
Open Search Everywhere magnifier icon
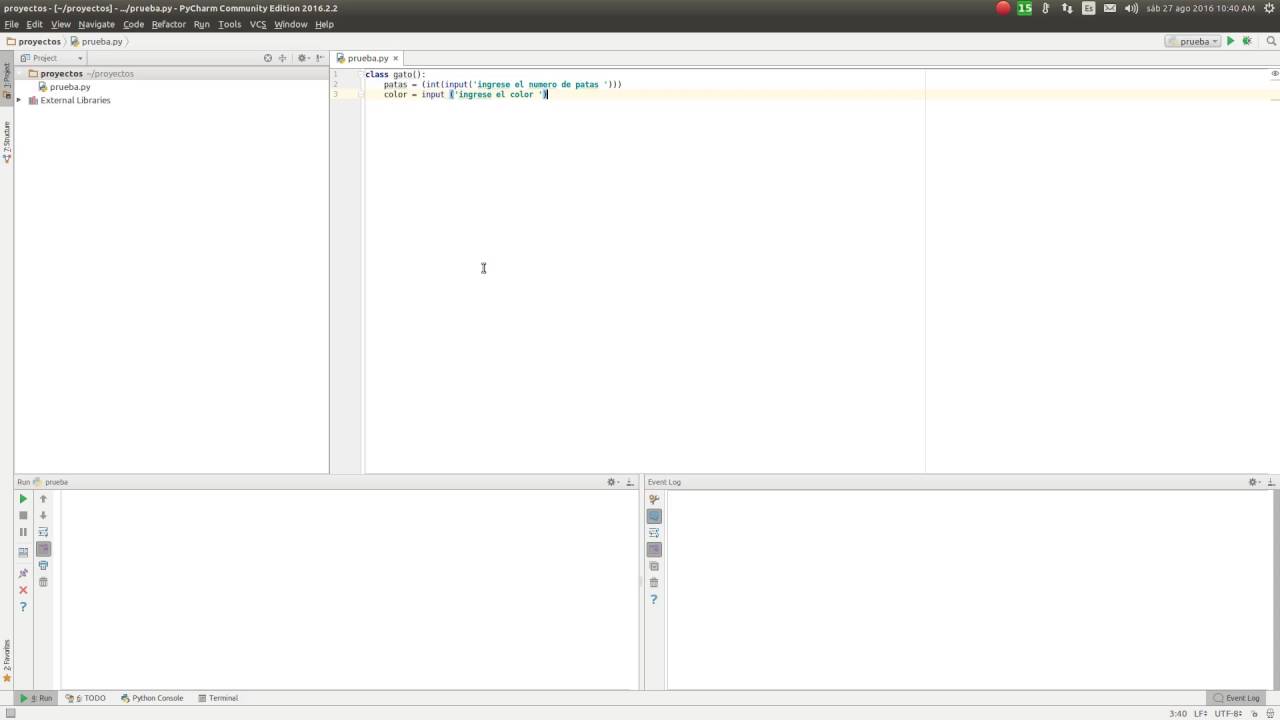click(x=1272, y=41)
